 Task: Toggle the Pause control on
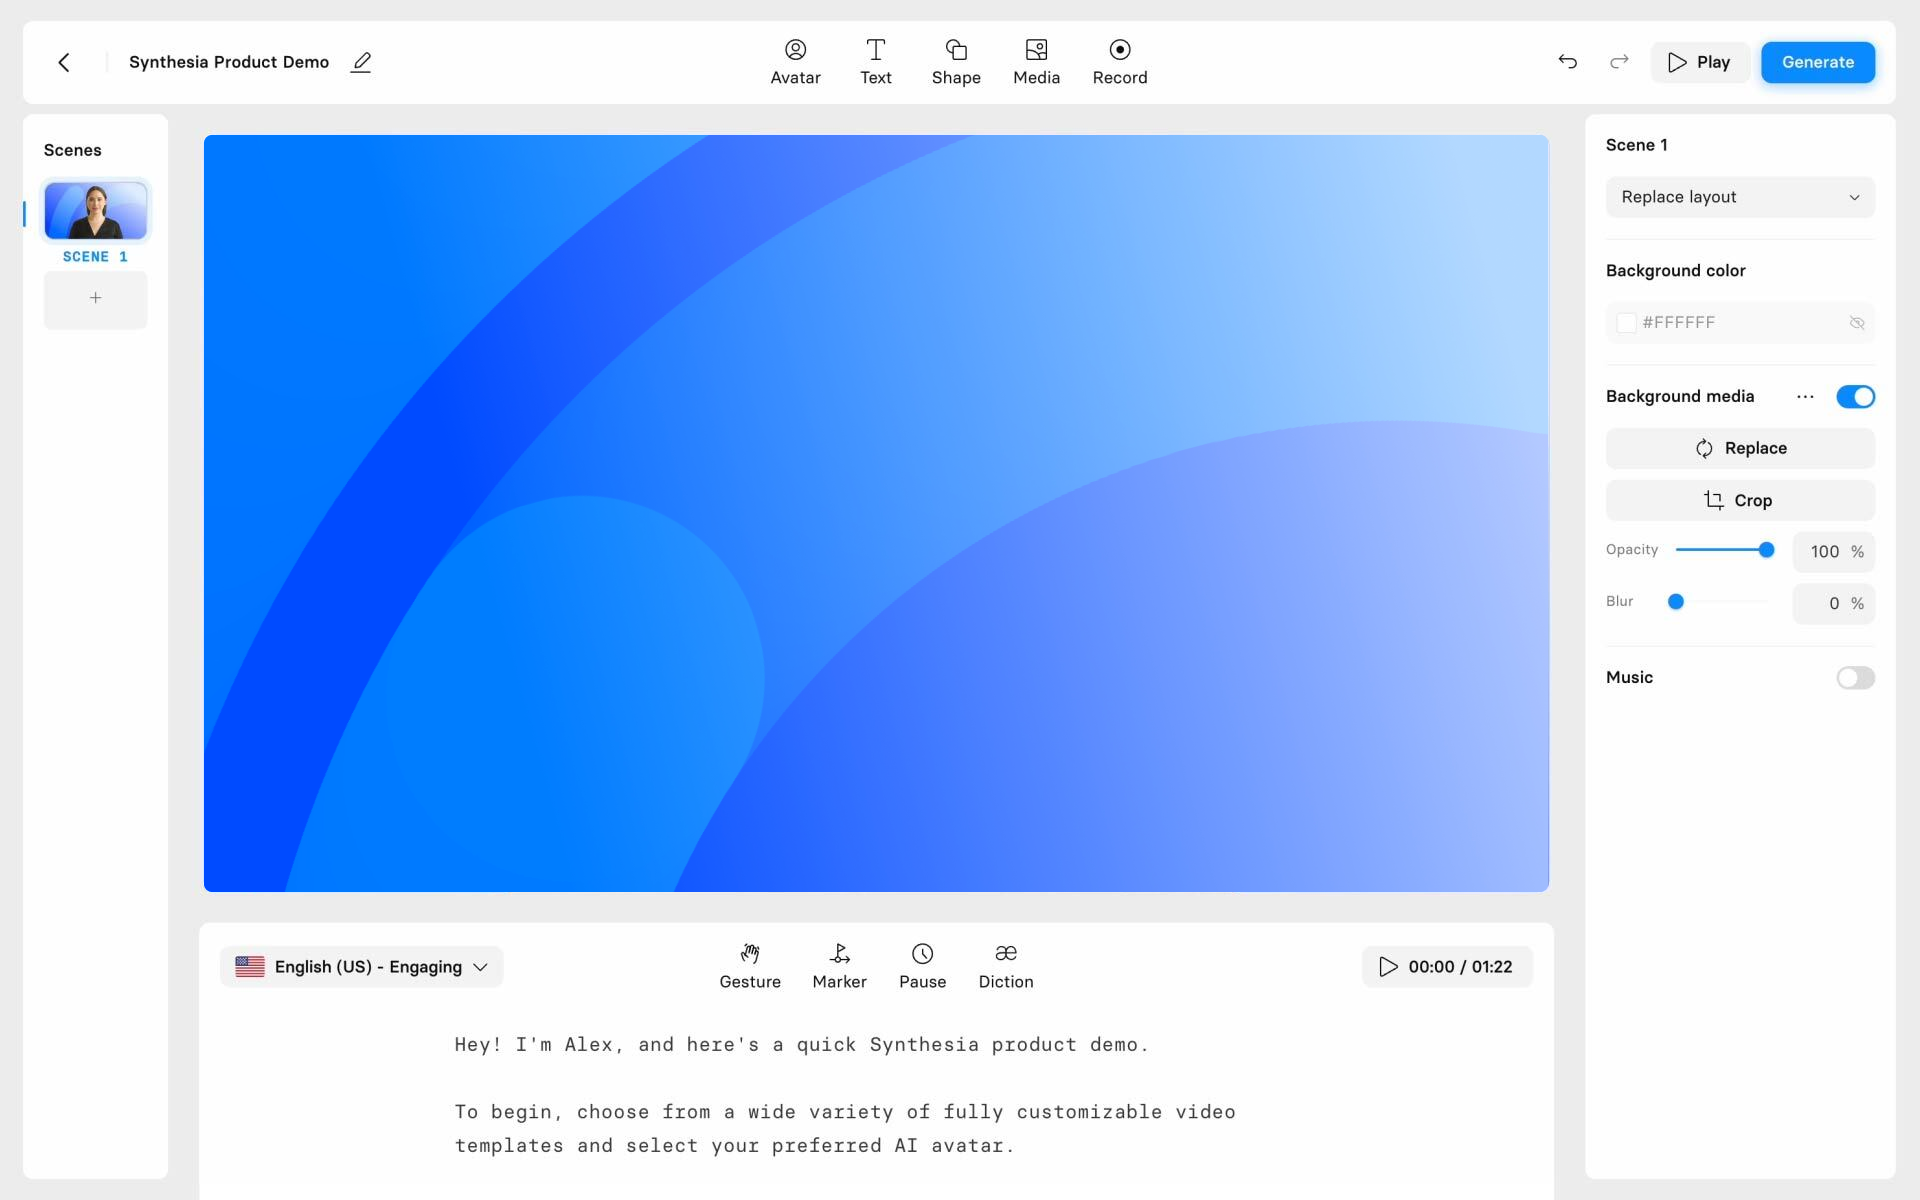coord(923,965)
